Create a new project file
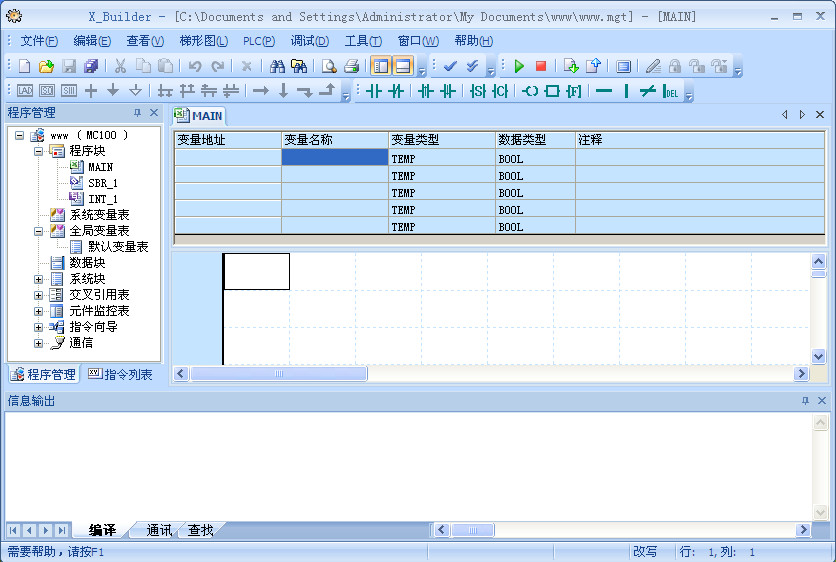This screenshot has height=562, width=836. (x=24, y=66)
